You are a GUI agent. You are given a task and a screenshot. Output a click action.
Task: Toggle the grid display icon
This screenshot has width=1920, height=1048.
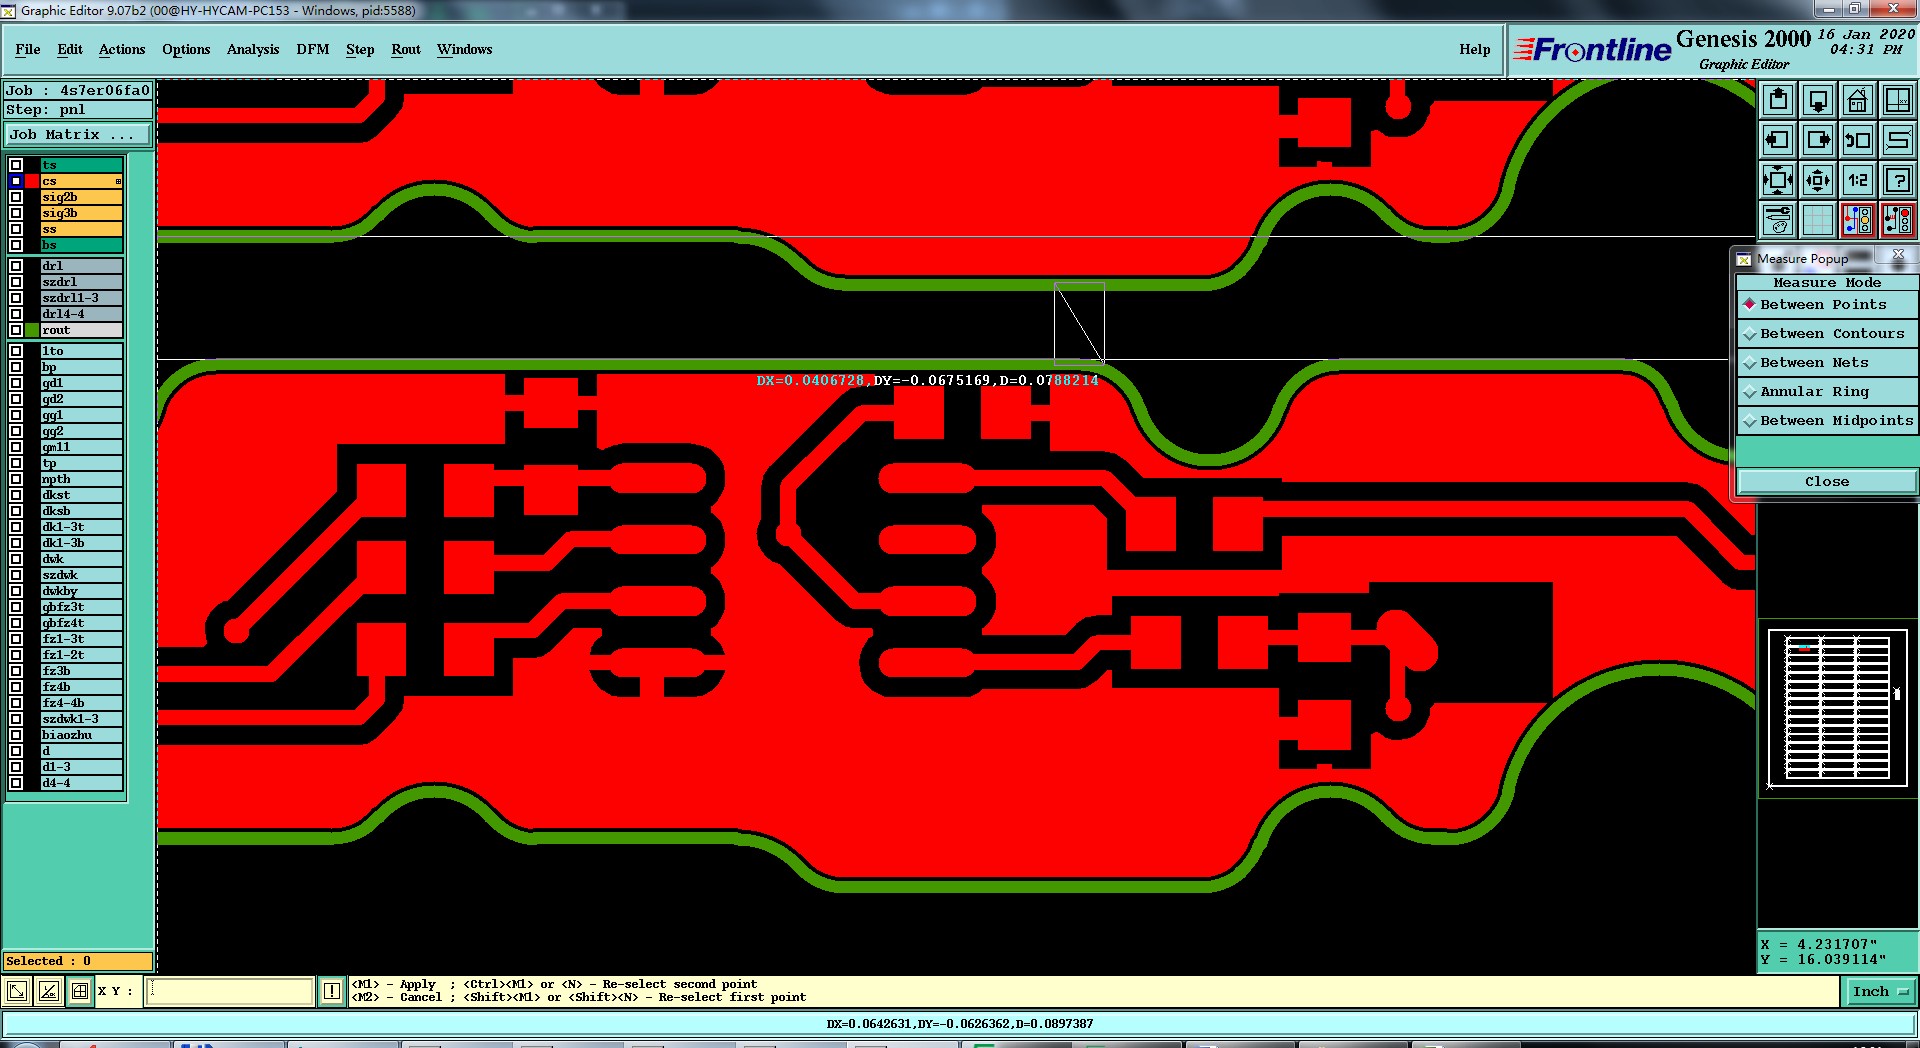(1818, 220)
